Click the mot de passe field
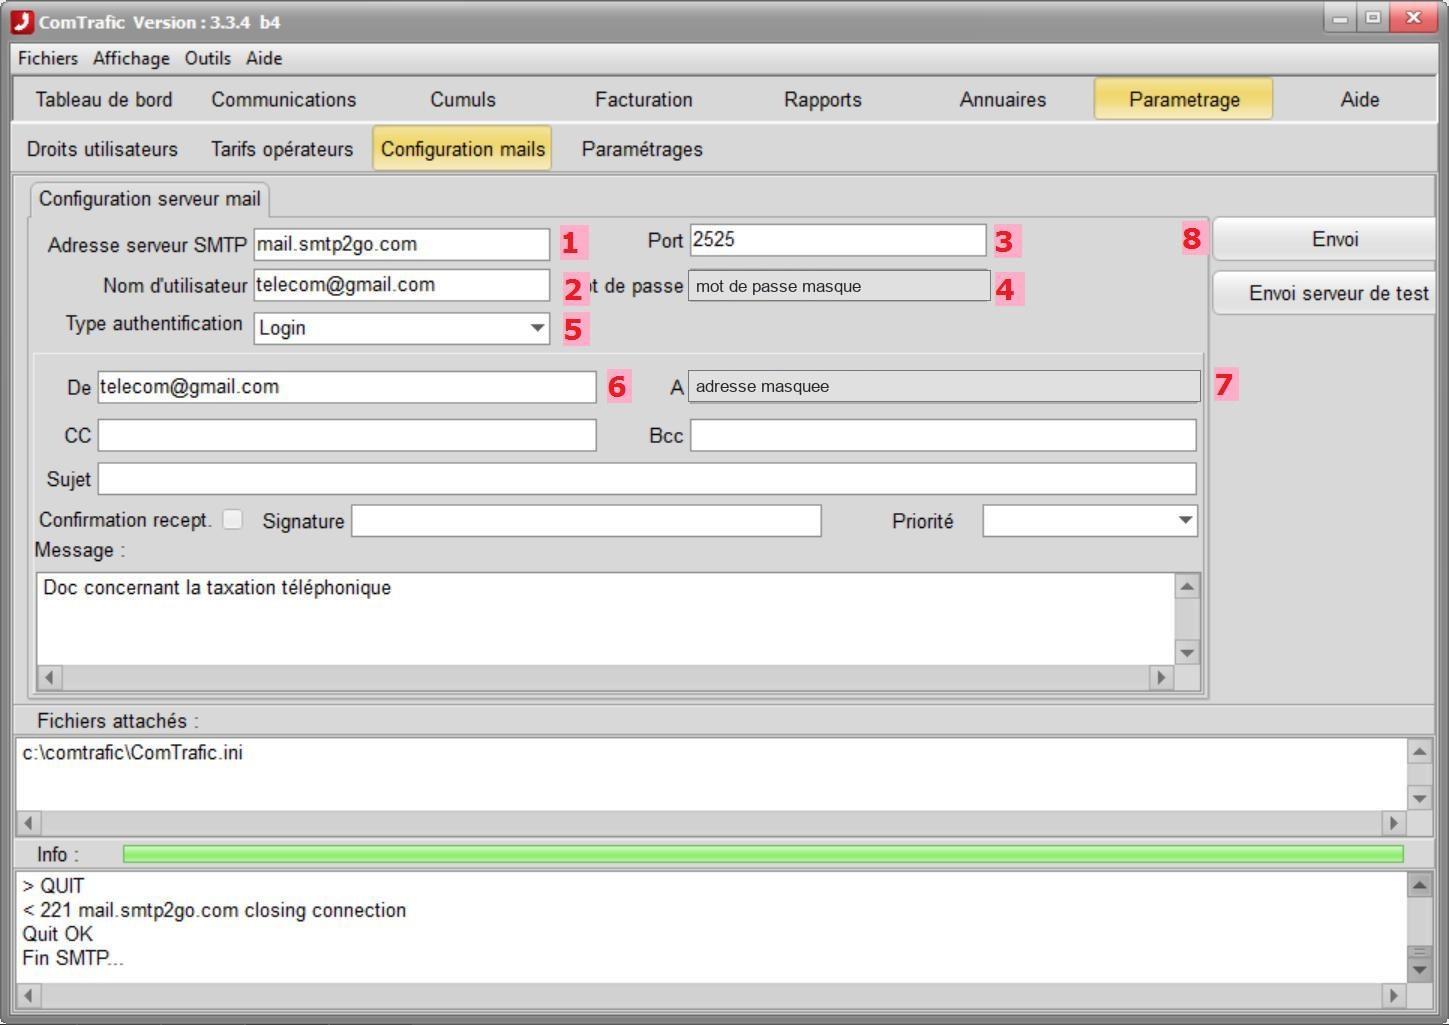The width and height of the screenshot is (1449, 1025). click(839, 286)
